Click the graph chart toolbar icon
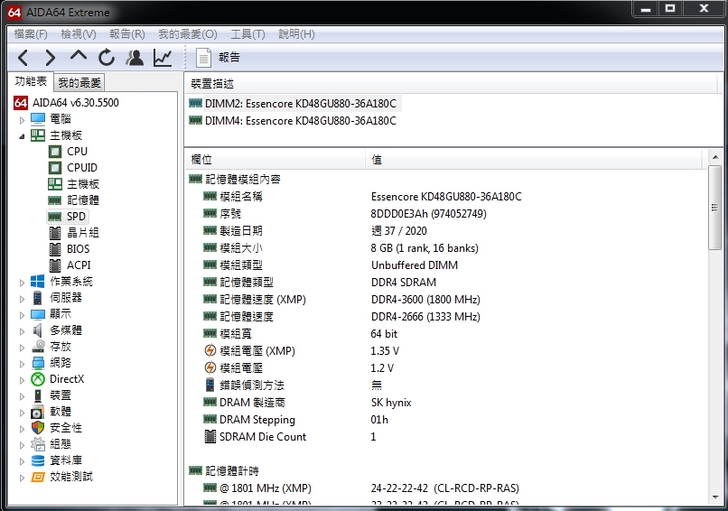The height and width of the screenshot is (511, 728). coord(162,58)
